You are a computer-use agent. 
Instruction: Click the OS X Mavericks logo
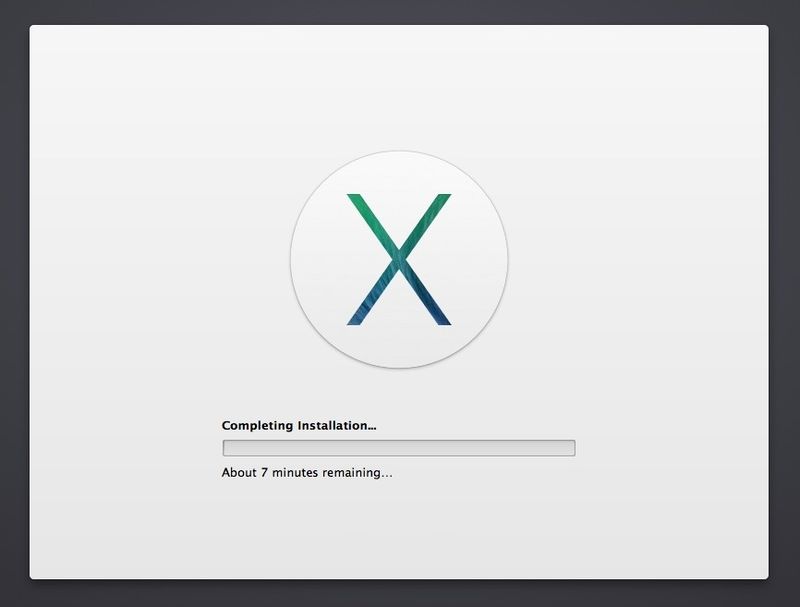(399, 259)
